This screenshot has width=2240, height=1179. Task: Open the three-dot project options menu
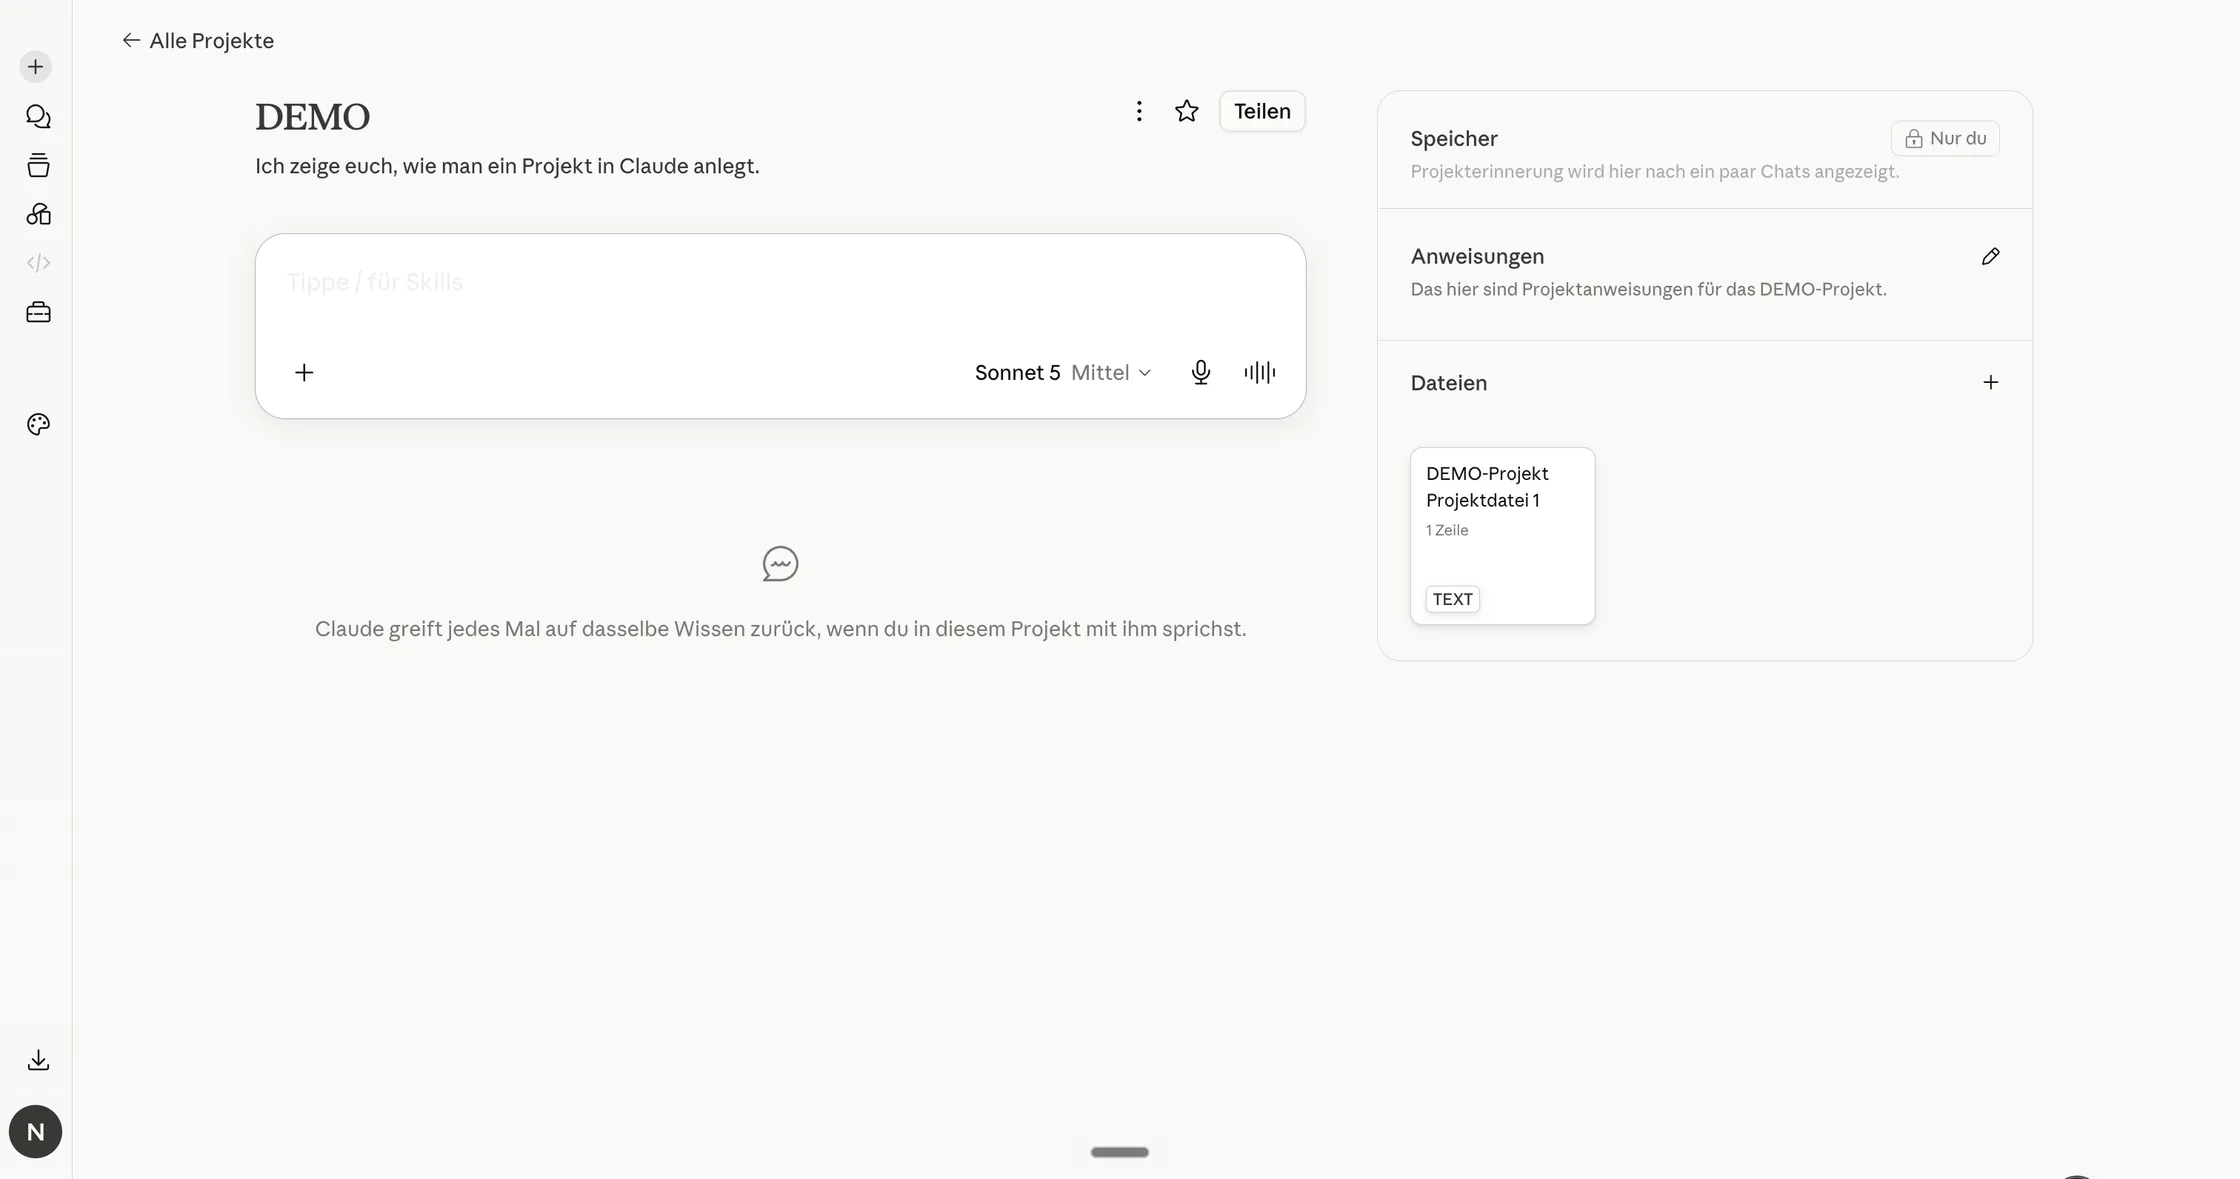1139,111
